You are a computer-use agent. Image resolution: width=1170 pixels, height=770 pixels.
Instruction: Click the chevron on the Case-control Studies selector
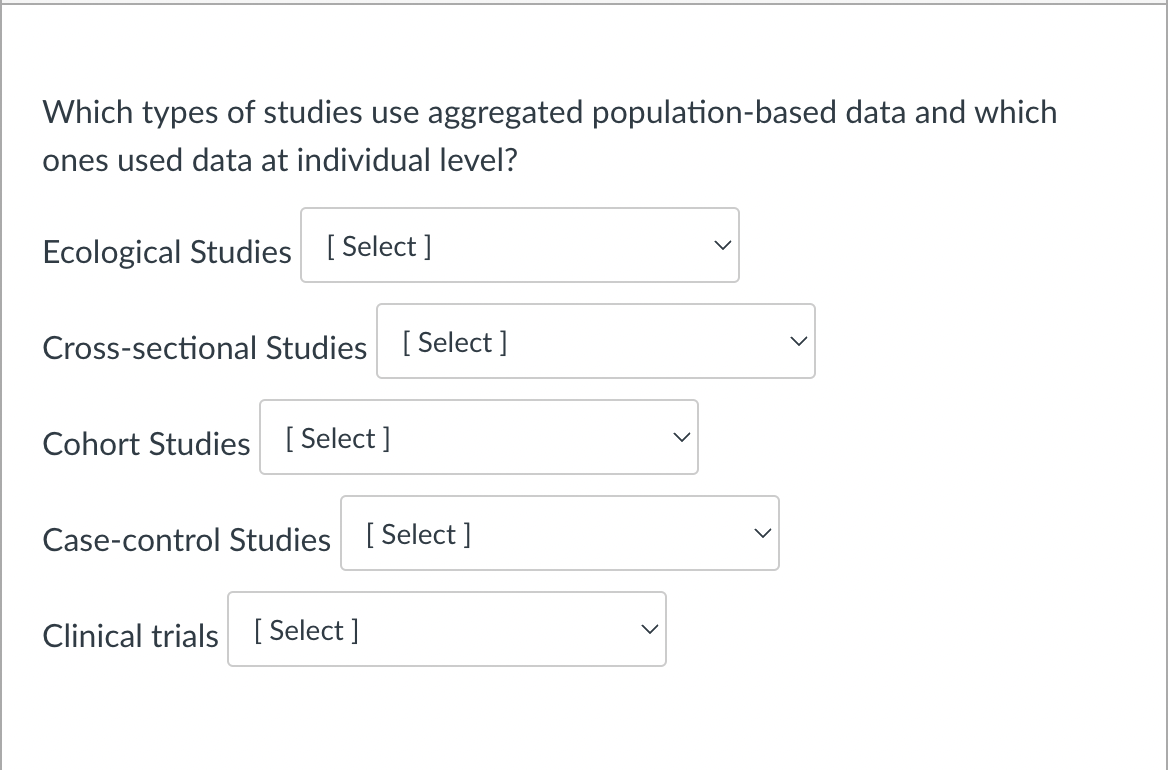pyautogui.click(x=762, y=532)
